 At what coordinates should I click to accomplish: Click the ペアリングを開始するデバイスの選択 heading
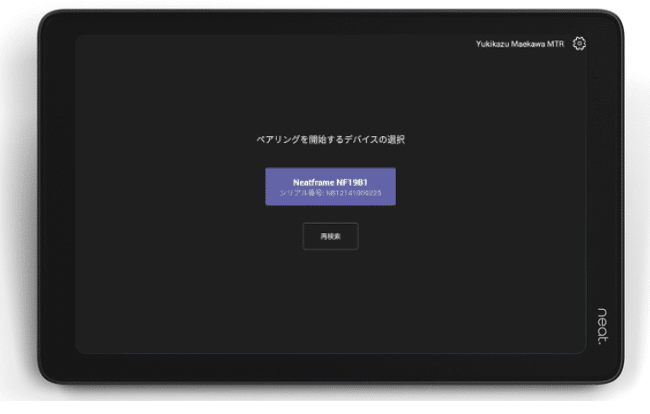330,140
